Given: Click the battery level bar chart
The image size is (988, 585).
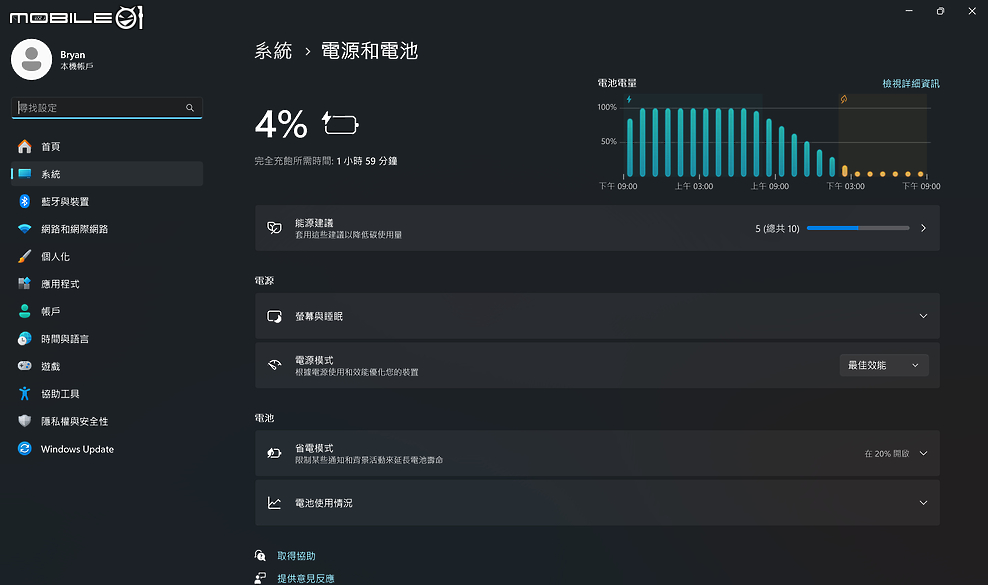Looking at the screenshot, I should coord(768,140).
